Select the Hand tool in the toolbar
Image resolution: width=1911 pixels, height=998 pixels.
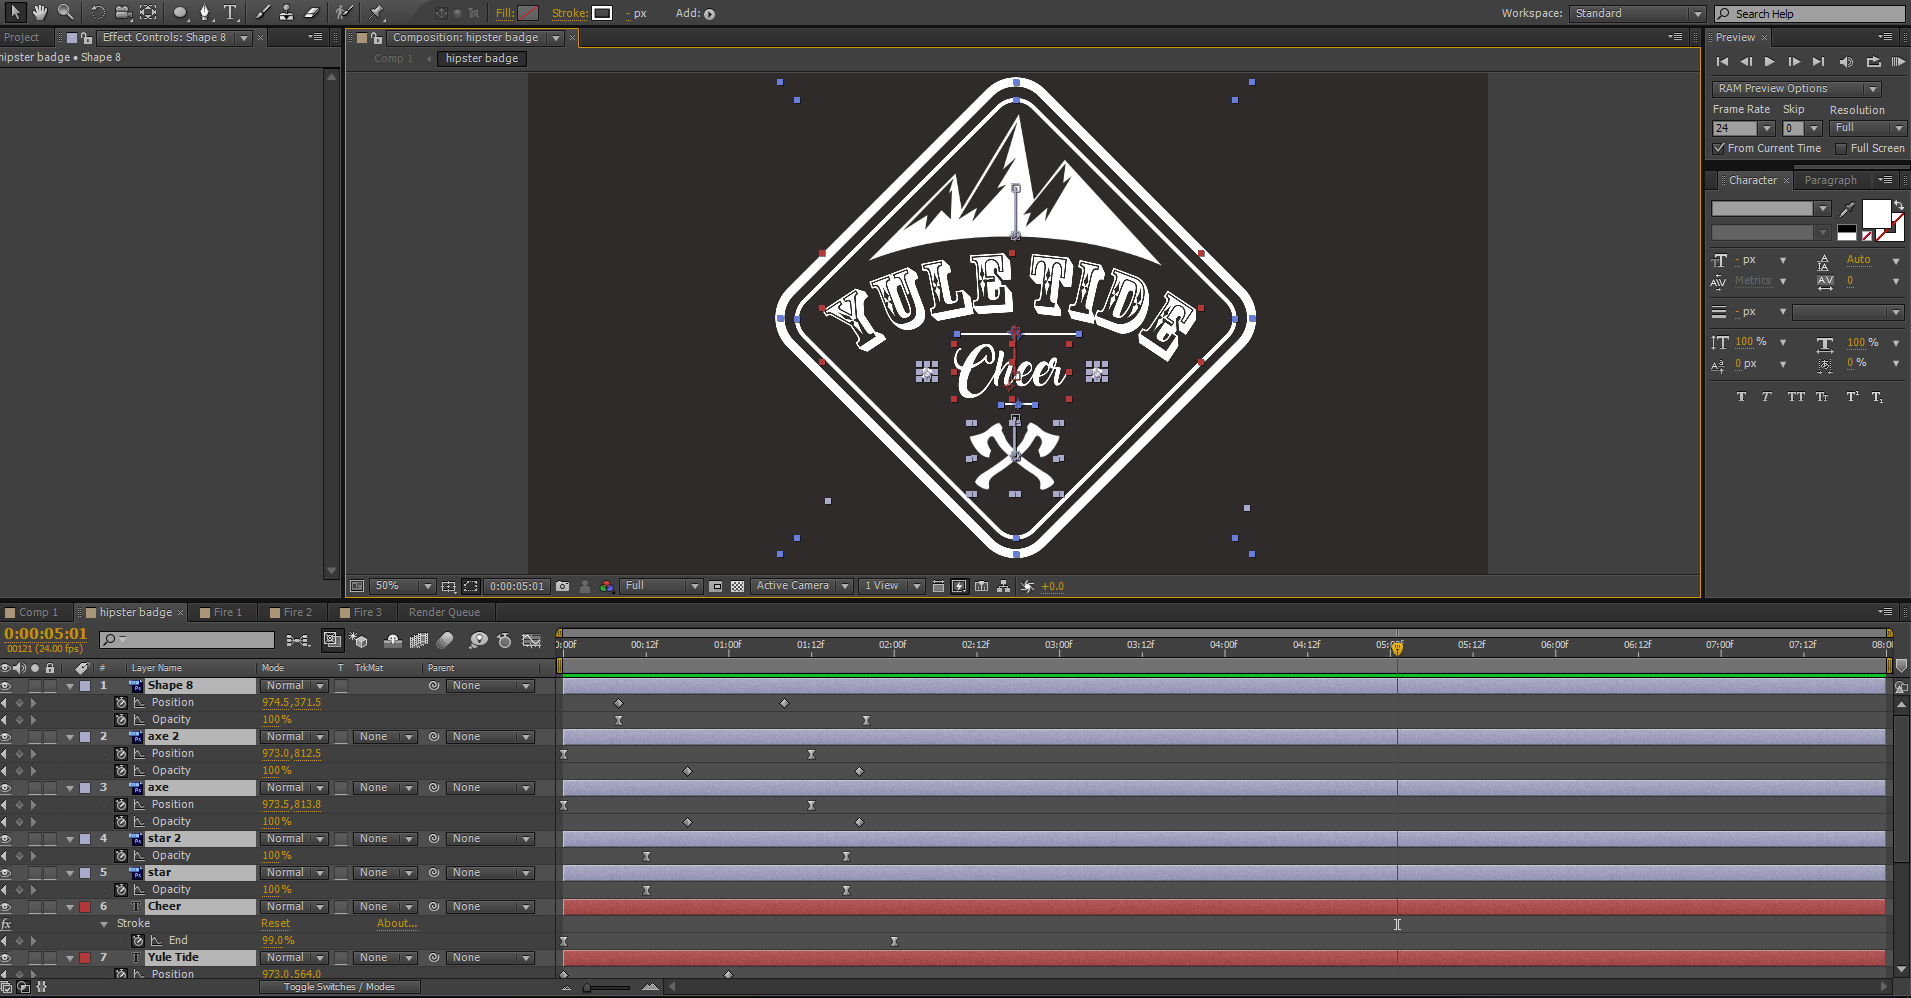coord(40,13)
